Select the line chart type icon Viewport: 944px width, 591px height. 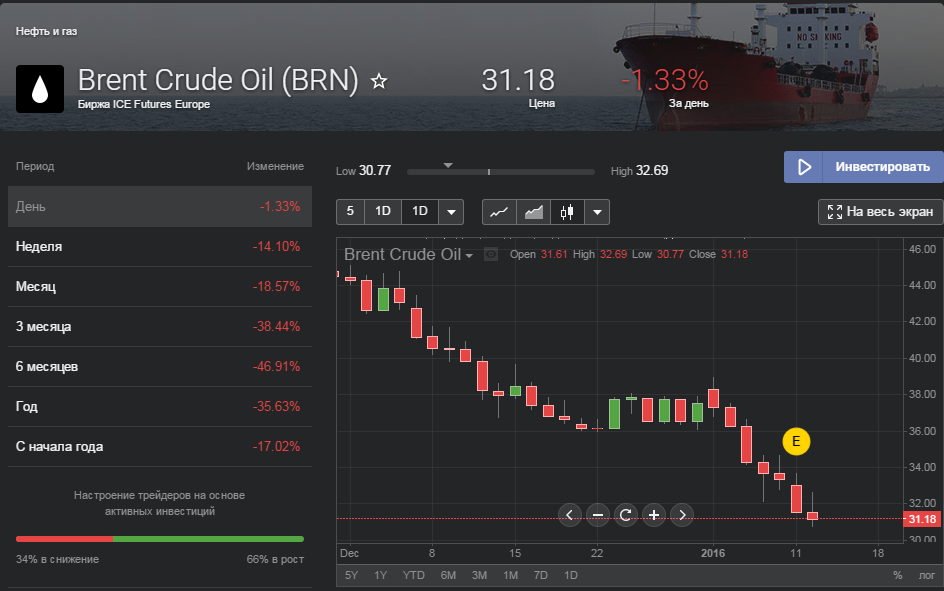(499, 212)
